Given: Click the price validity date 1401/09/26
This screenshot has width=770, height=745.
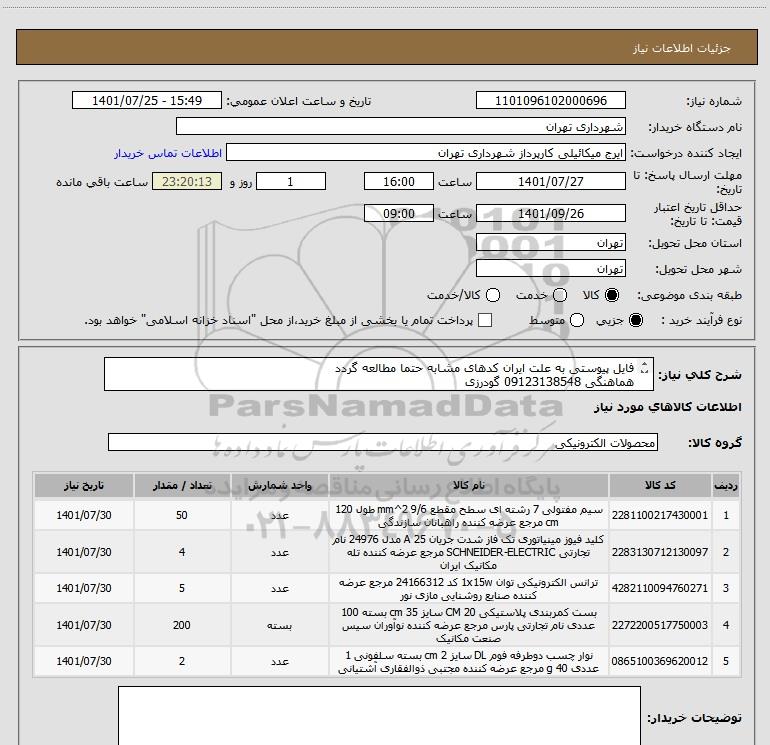Looking at the screenshot, I should [550, 213].
